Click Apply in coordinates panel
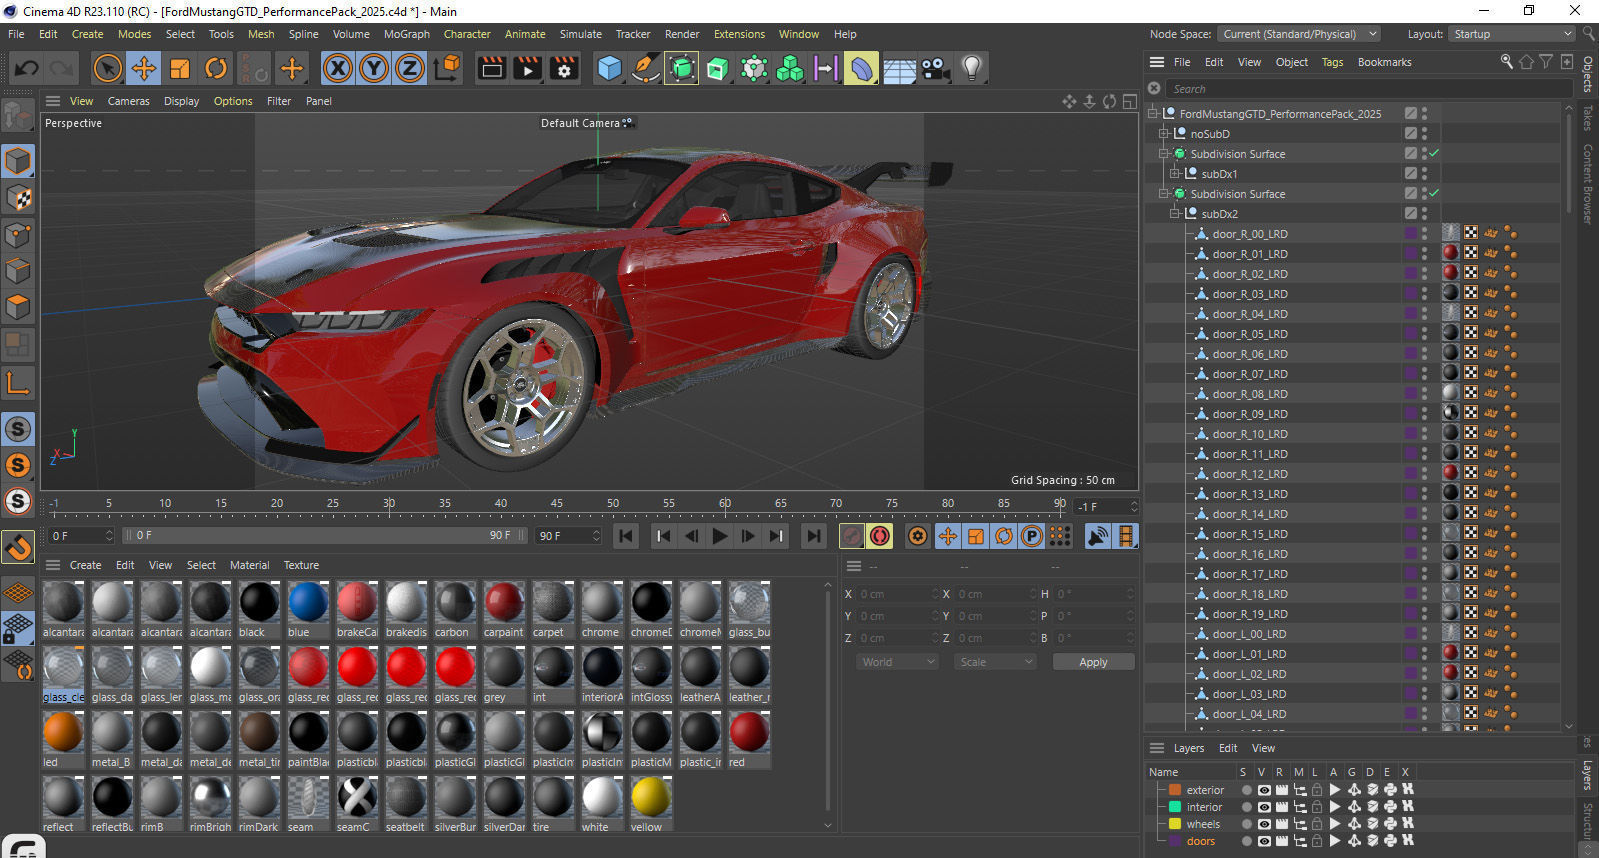The height and width of the screenshot is (858, 1599). [x=1093, y=662]
